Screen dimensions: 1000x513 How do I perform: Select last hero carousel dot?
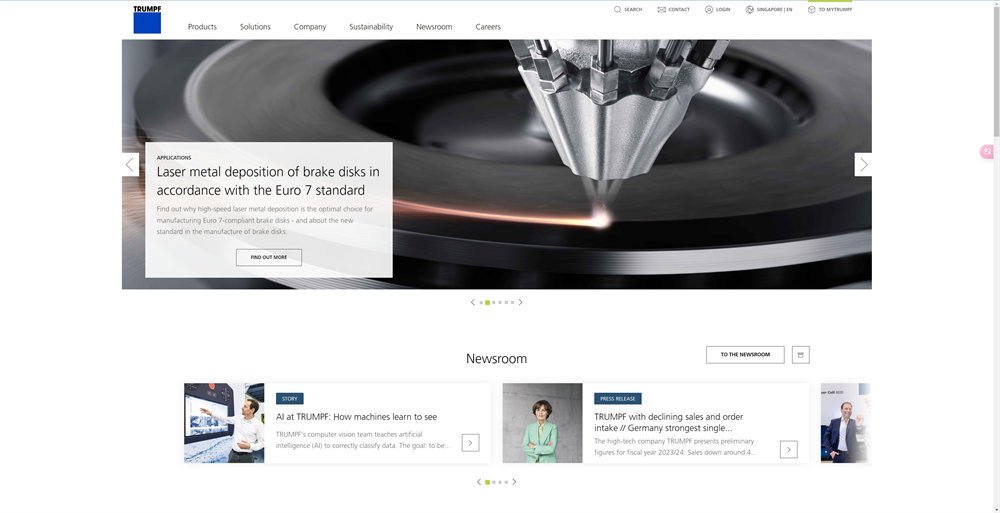click(x=512, y=302)
